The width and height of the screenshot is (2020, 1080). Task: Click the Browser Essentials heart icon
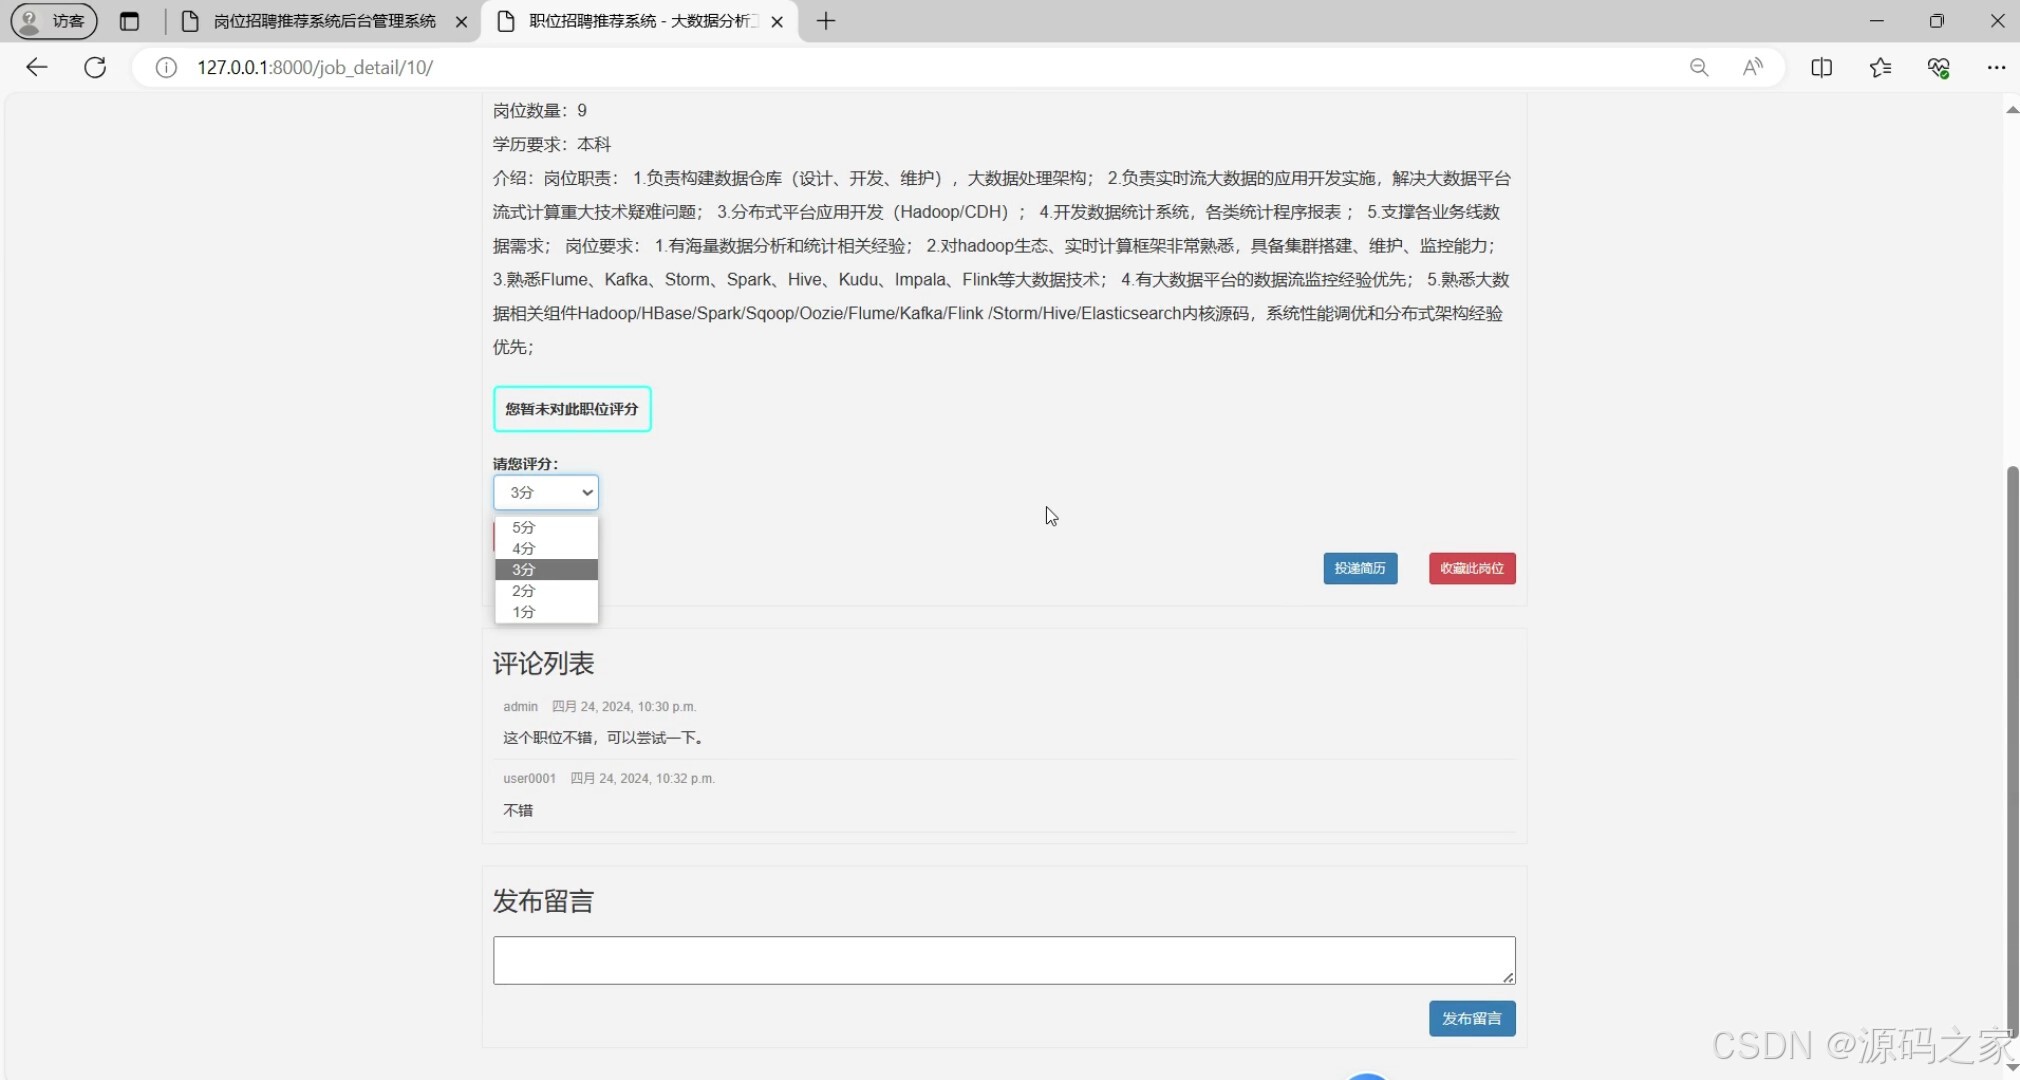pos(1938,67)
